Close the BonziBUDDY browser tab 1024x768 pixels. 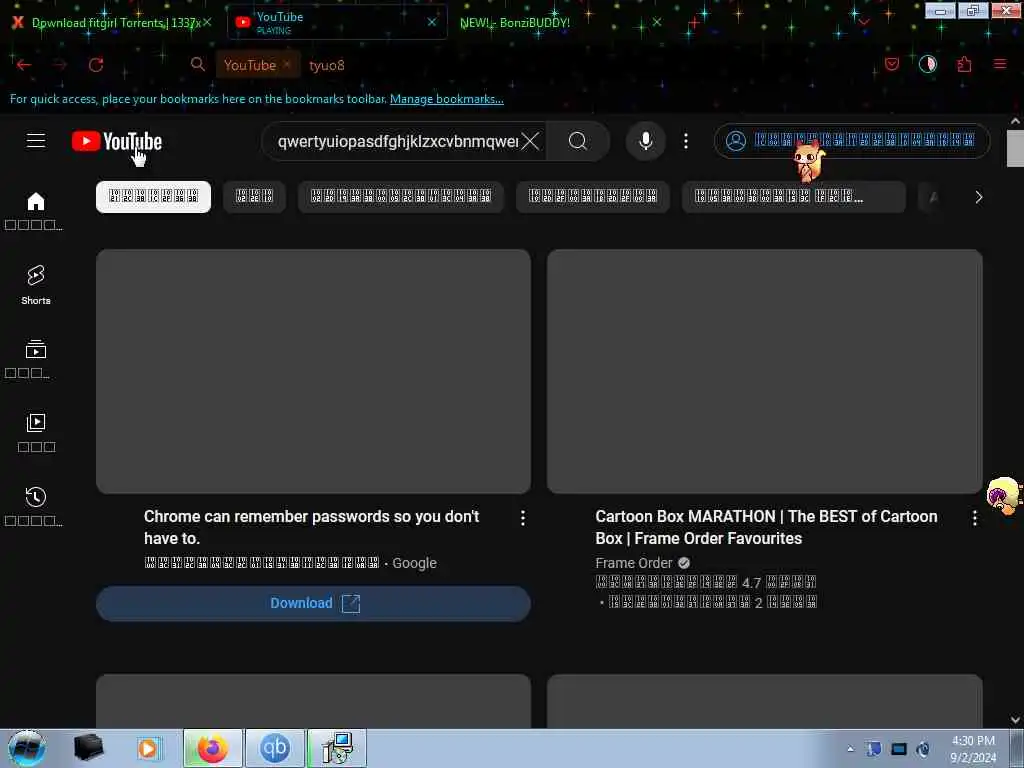click(x=657, y=22)
